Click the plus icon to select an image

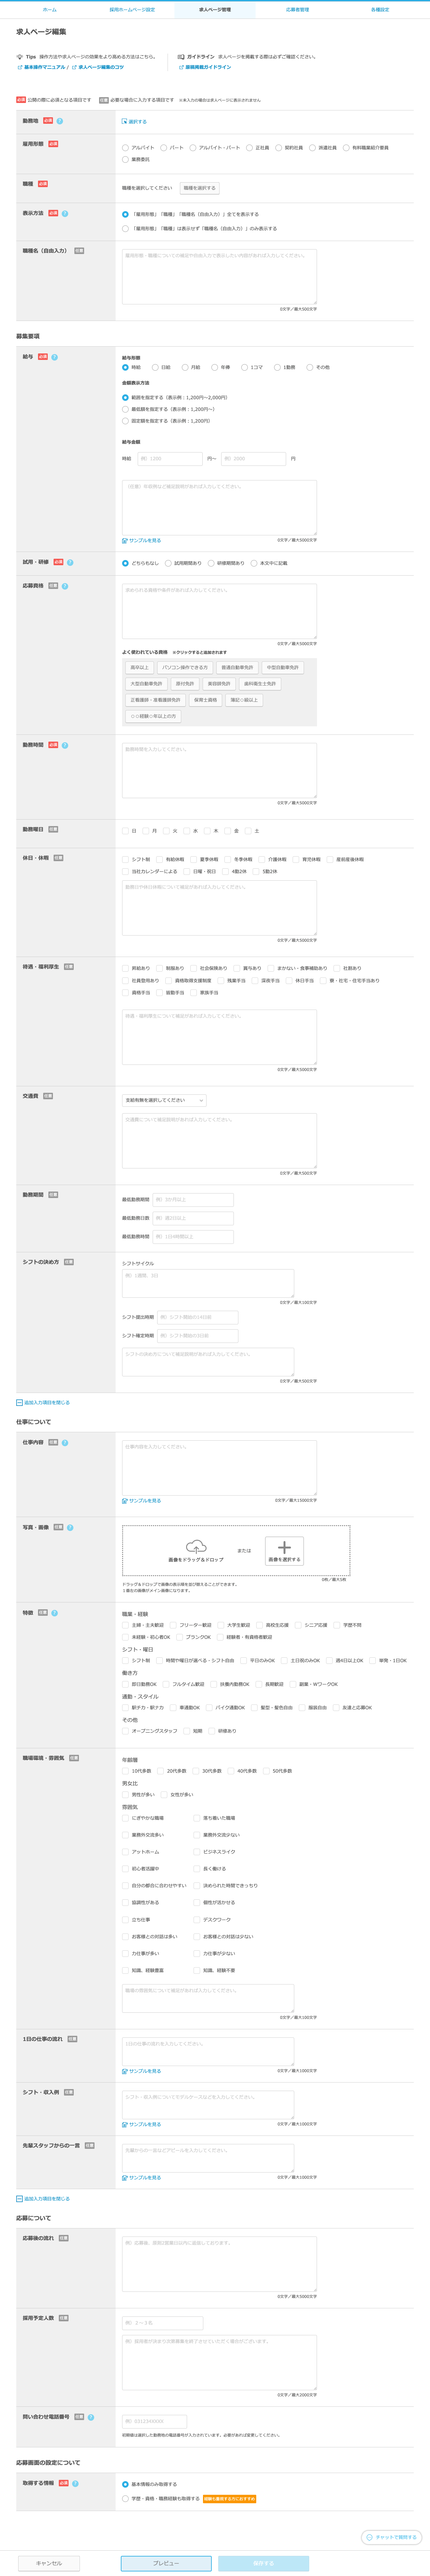pyautogui.click(x=284, y=1547)
